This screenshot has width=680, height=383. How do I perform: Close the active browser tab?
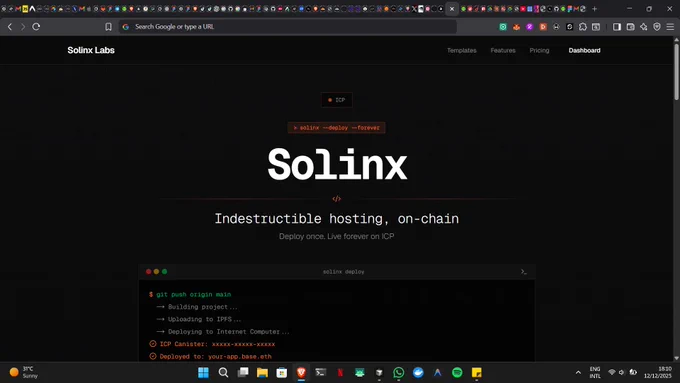click(452, 9)
